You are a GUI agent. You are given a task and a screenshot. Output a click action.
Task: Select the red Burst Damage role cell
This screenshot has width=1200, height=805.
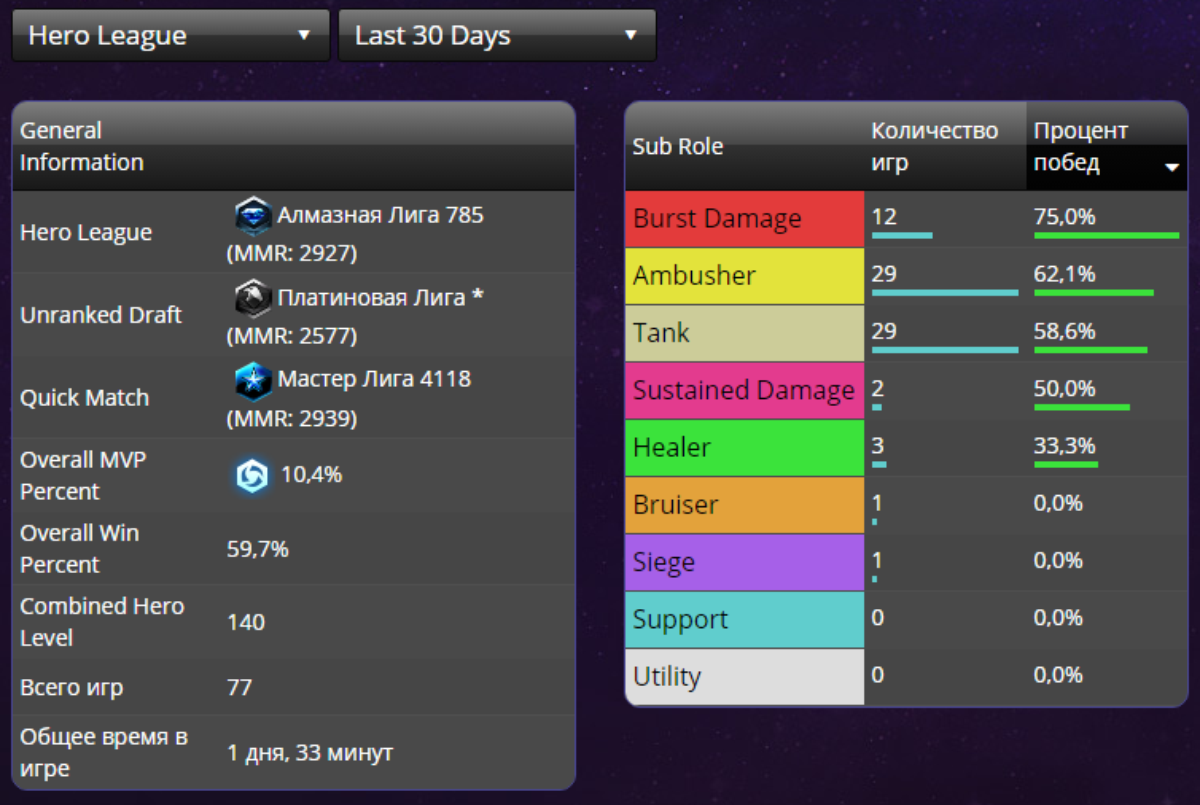[744, 219]
